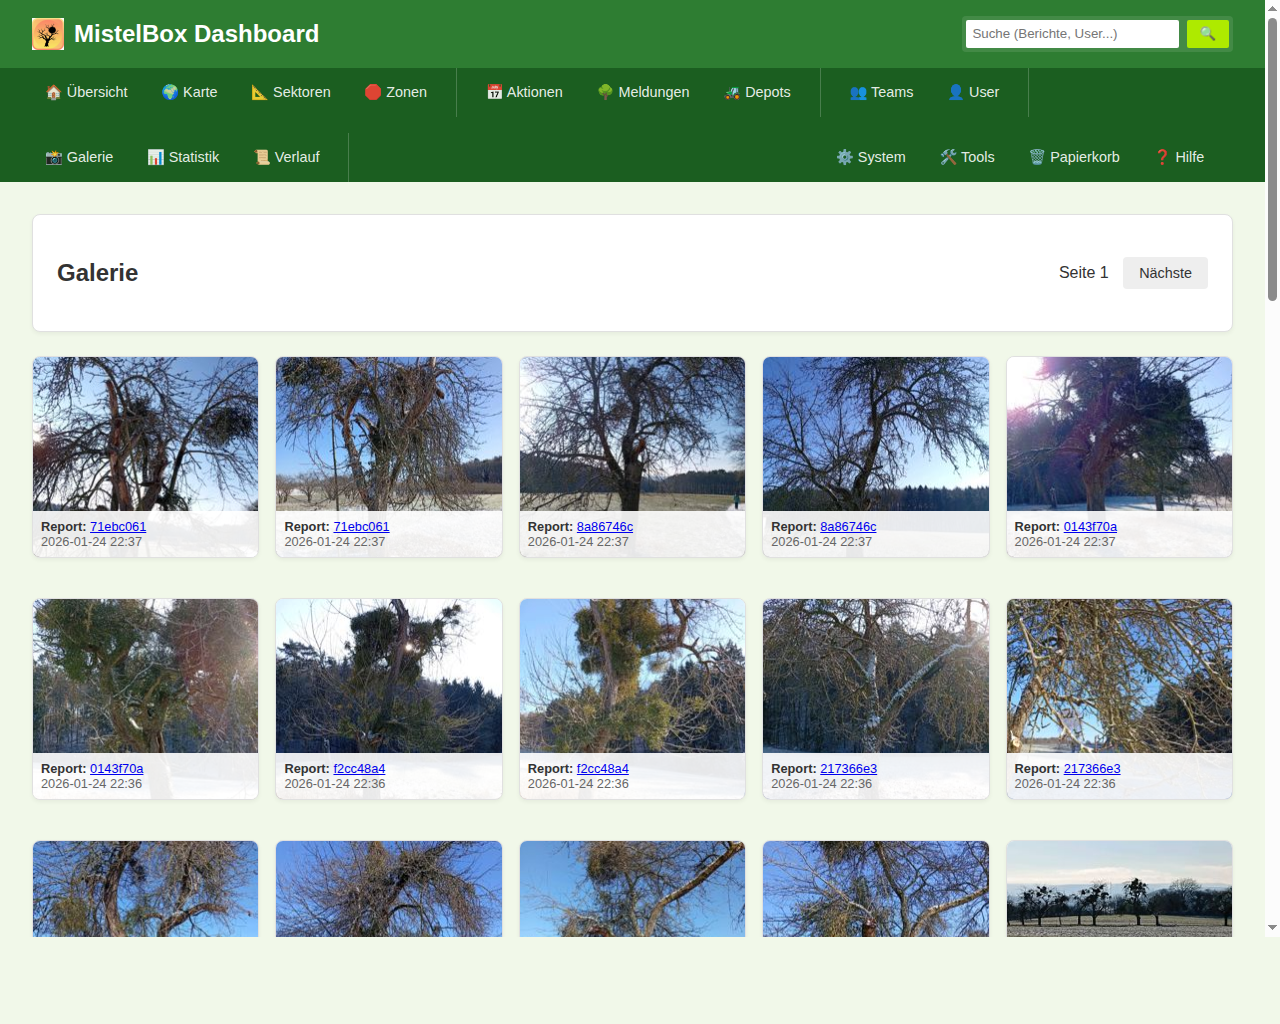Click the MistelBox tree logo icon
This screenshot has width=1280, height=1024.
[48, 34]
